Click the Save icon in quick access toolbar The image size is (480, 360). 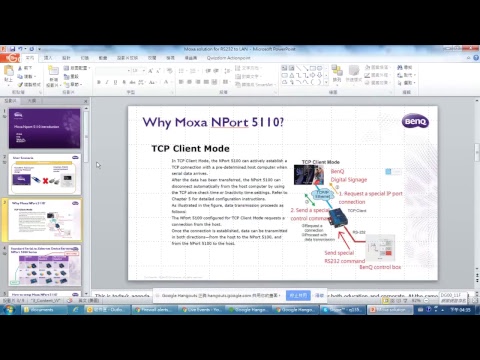coord(12,49)
